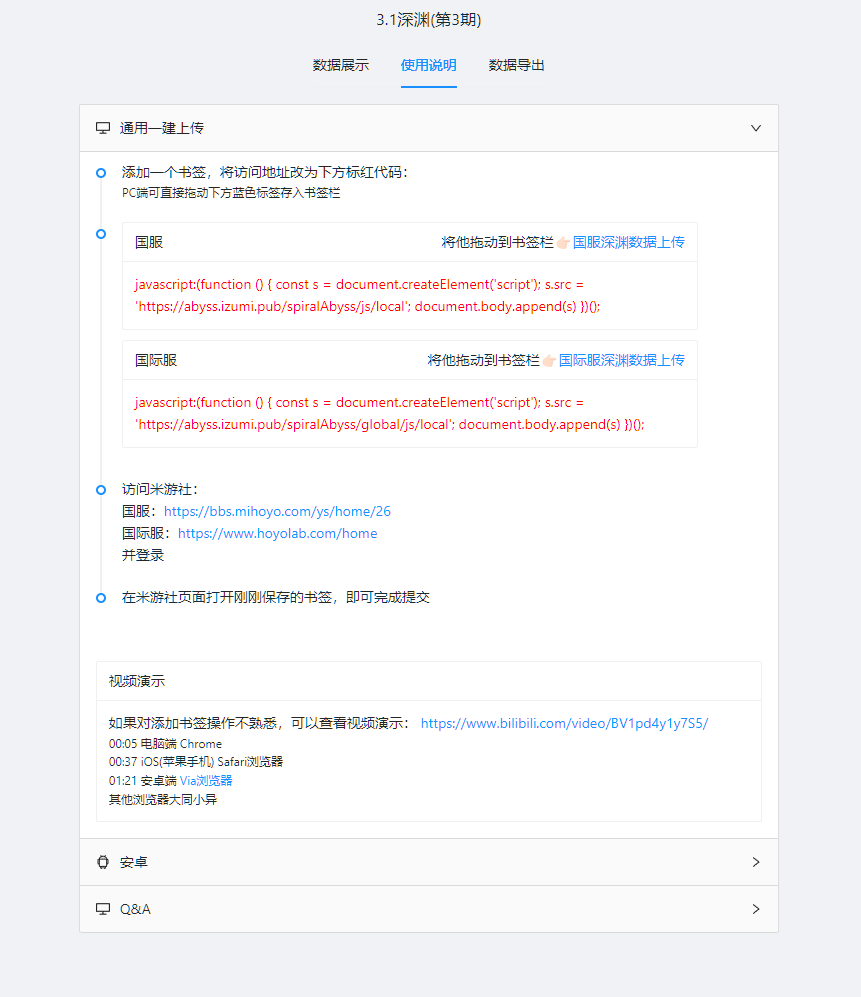Click 将他拖动到书签栏 text in 国服 card
Screen dimensions: 861x997
(498, 242)
